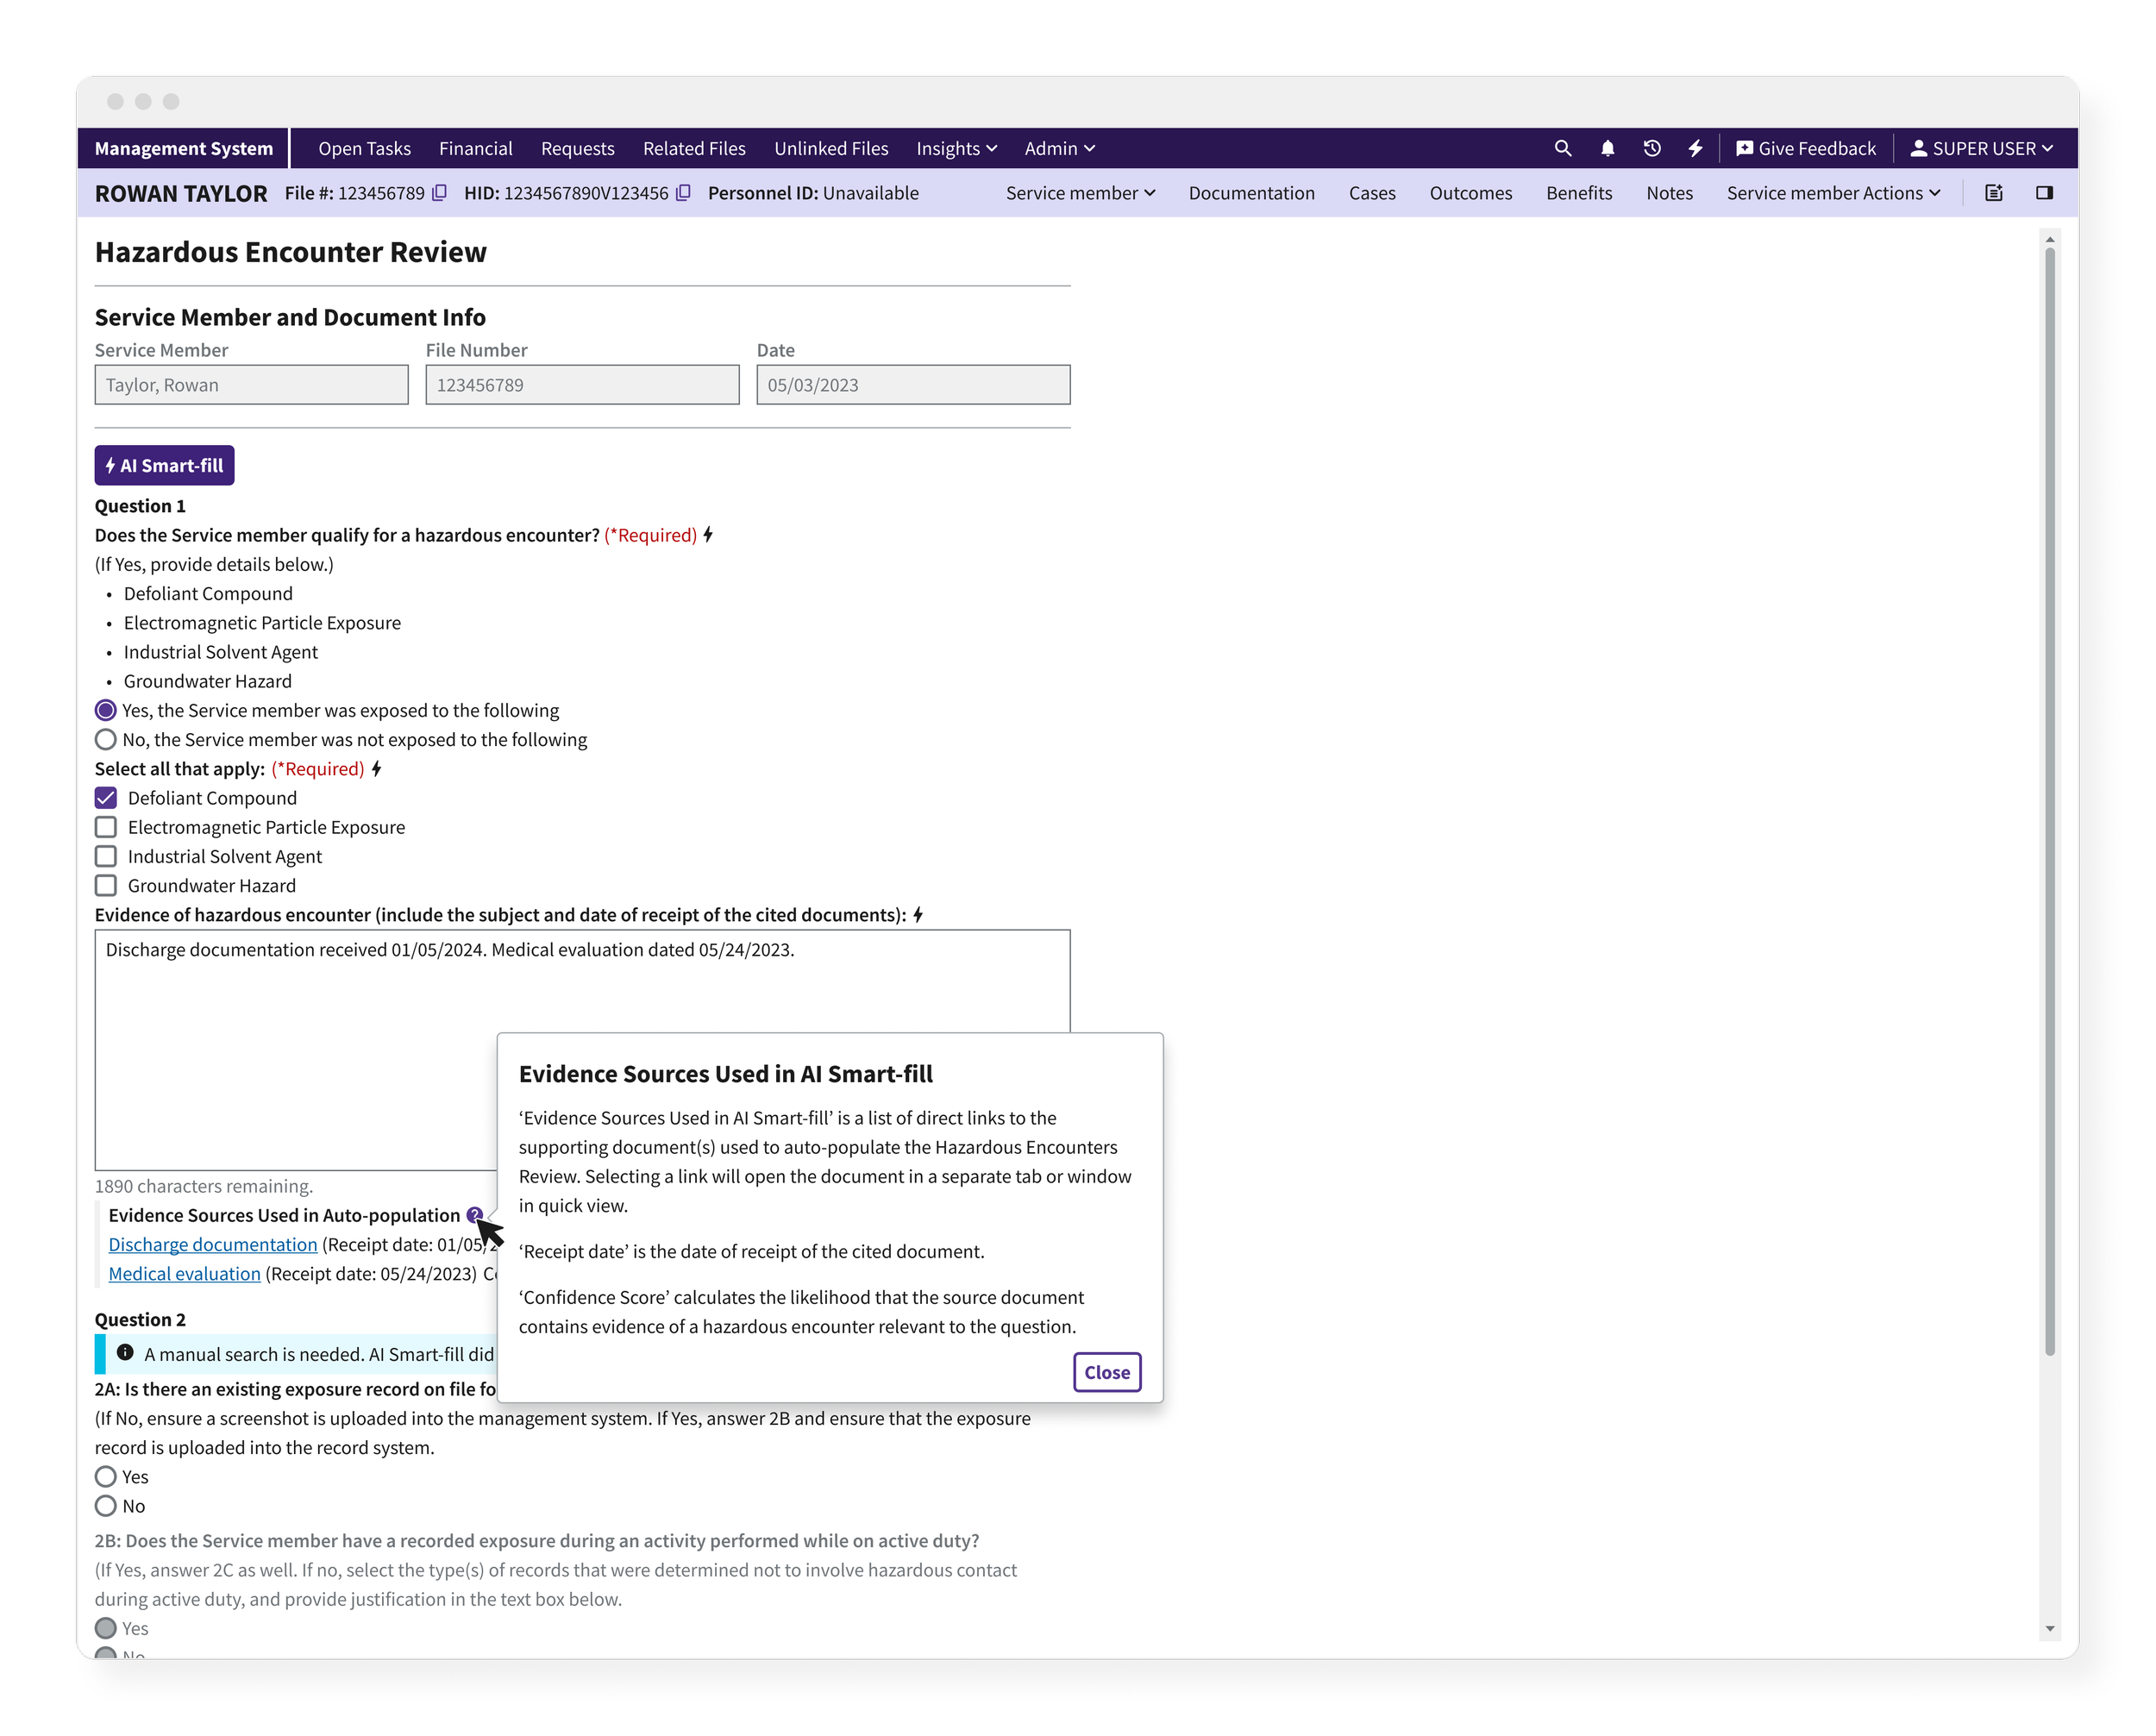Open the SUPER USER menu

point(1980,148)
